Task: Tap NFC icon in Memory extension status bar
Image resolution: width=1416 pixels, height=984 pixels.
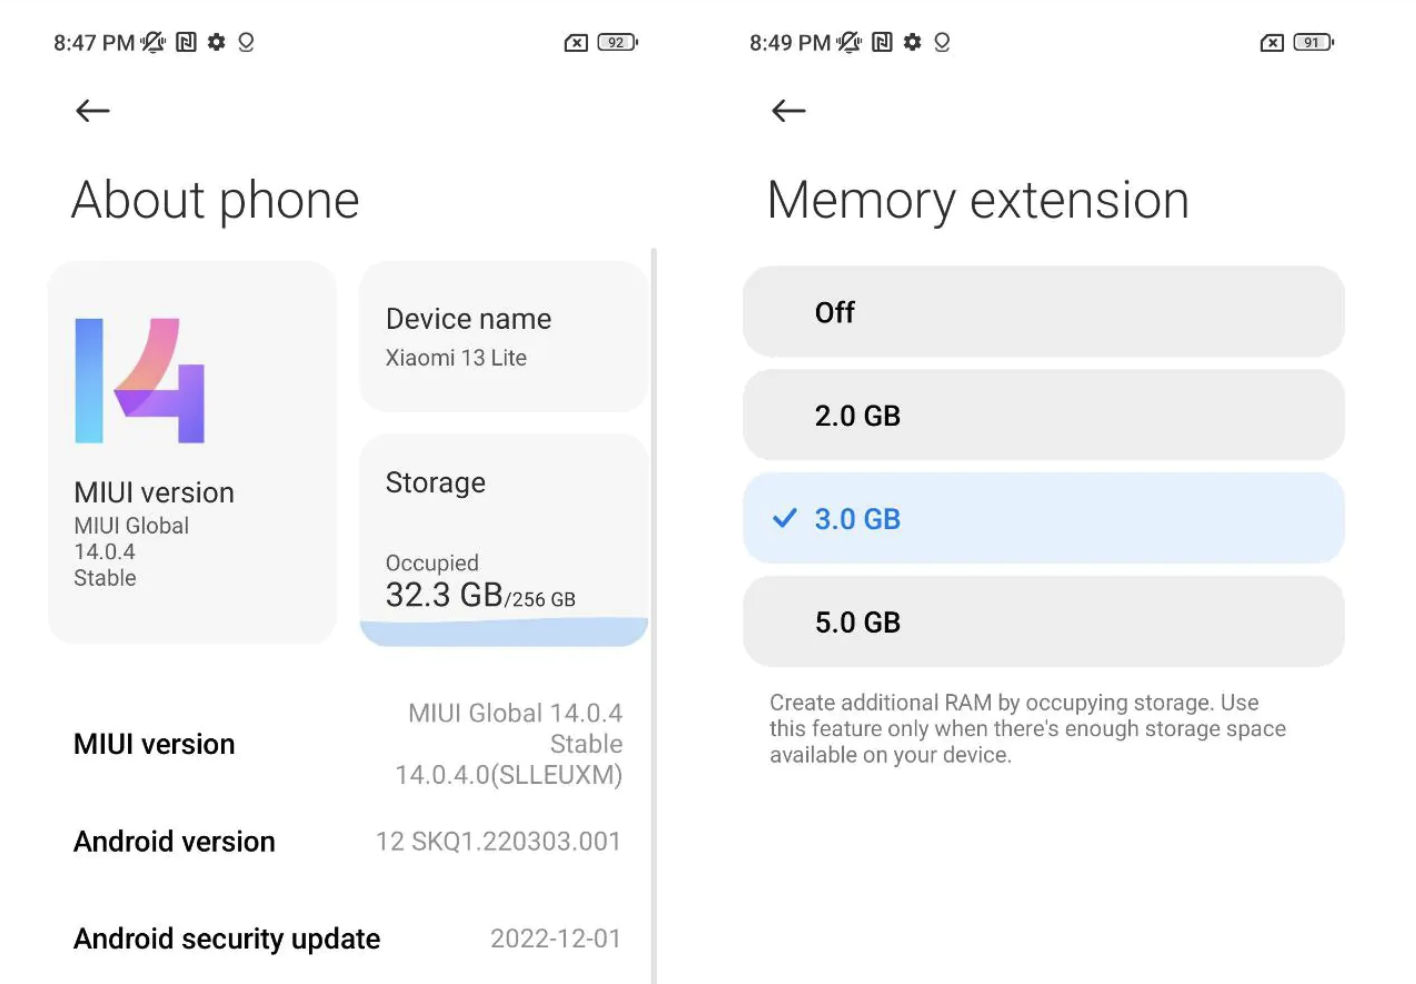Action: point(882,42)
